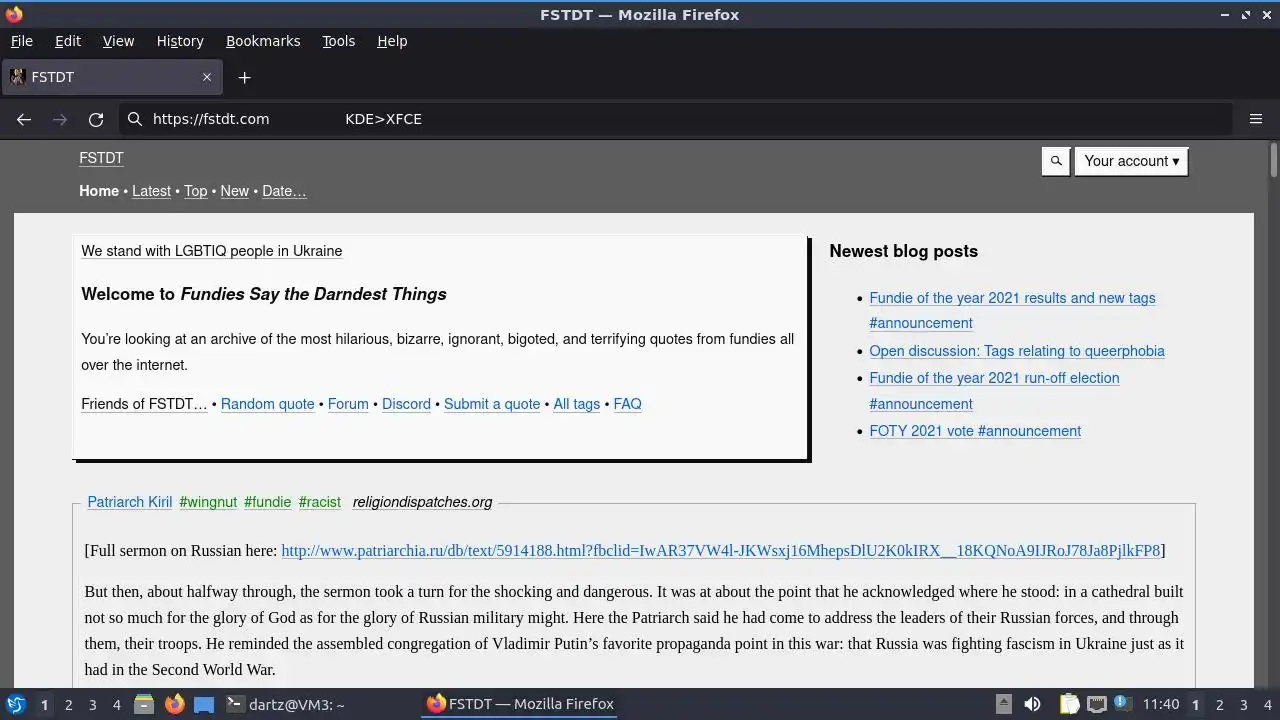Open the View menu
This screenshot has width=1280, height=720.
(x=118, y=41)
